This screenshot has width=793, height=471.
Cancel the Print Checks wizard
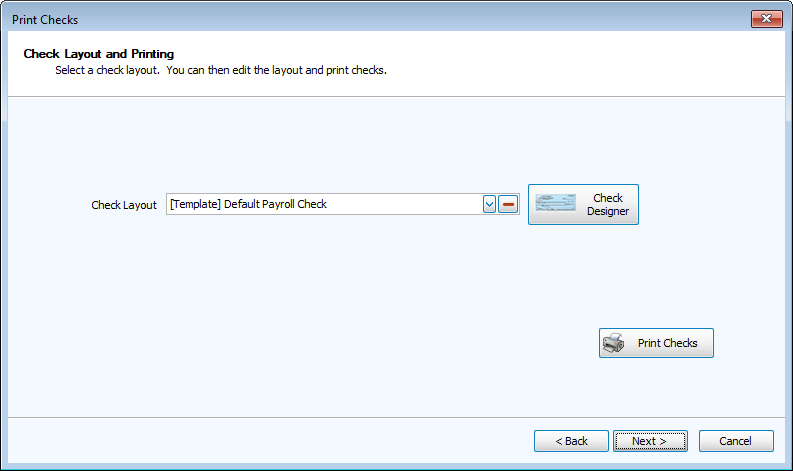pos(735,441)
